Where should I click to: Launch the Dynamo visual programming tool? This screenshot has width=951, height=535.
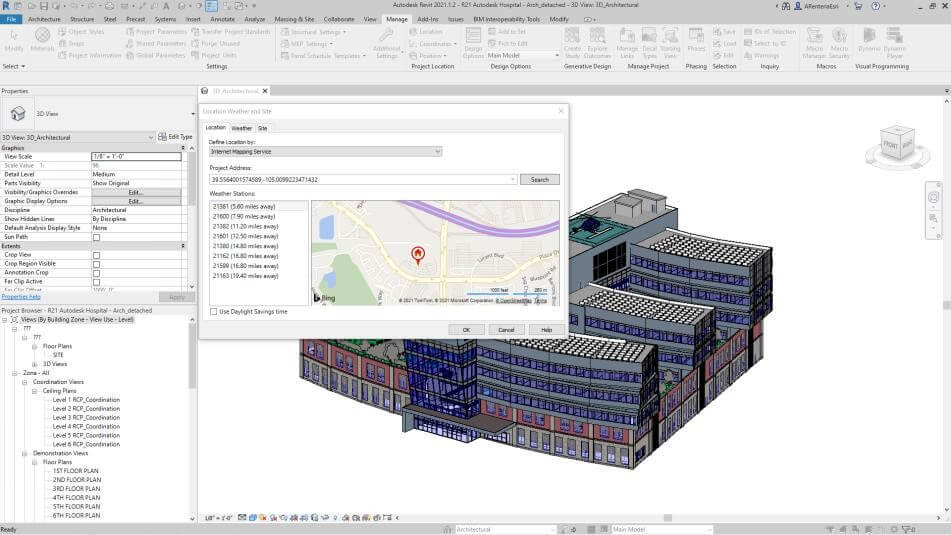coord(869,40)
